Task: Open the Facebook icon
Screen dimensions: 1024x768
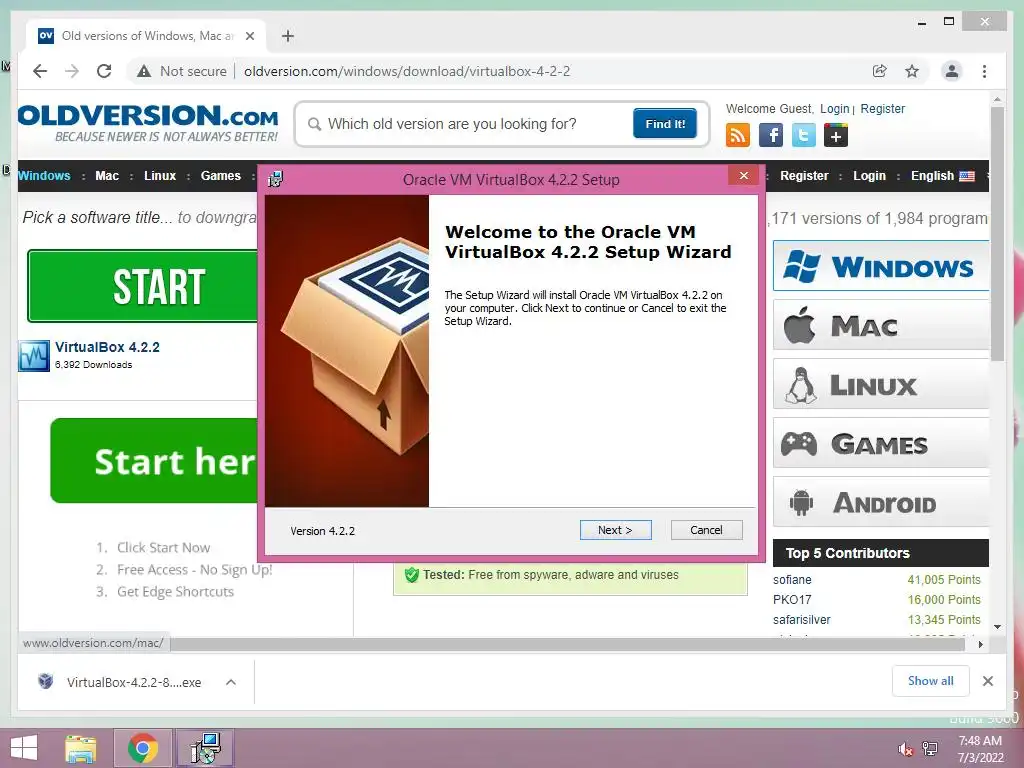Action: point(771,136)
